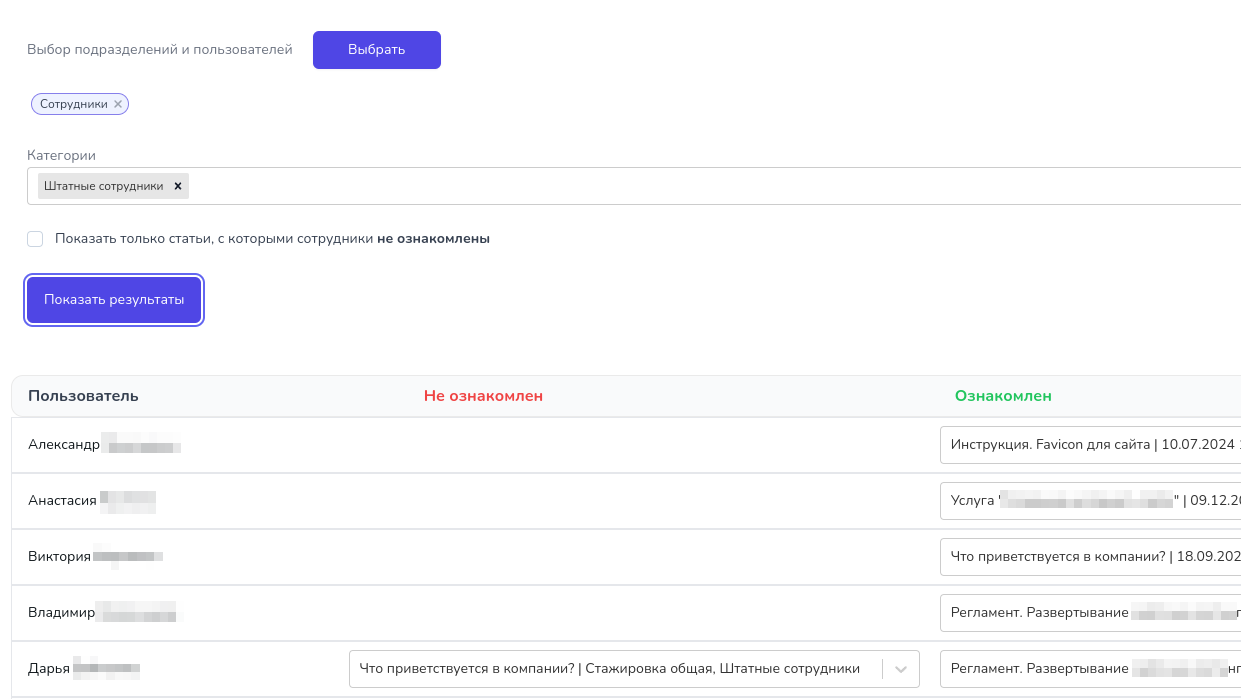The image size is (1241, 699).
Task: Open Виктория's Ознакомлен dropdown
Action: (x=1090, y=557)
